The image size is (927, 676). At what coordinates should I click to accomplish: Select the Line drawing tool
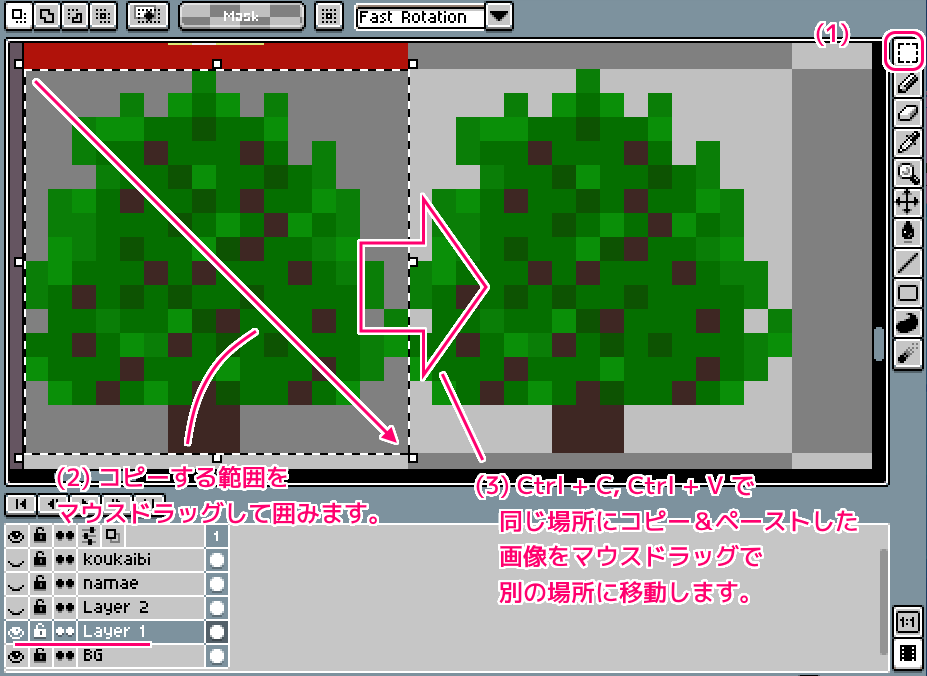(x=908, y=261)
